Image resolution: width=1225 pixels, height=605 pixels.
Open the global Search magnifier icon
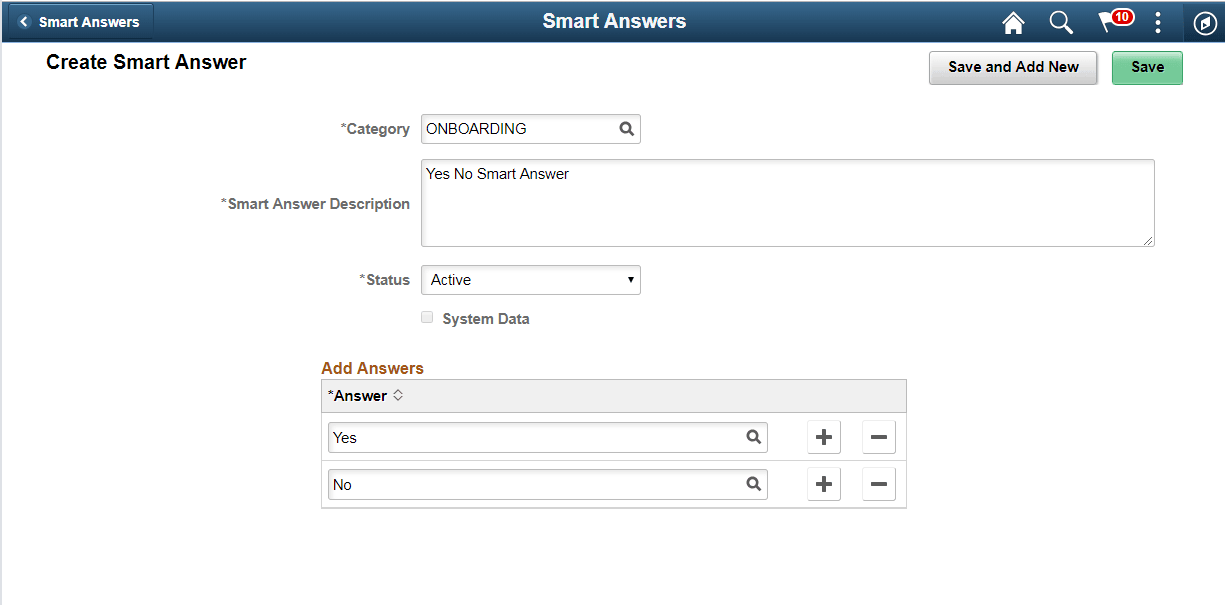[1061, 22]
